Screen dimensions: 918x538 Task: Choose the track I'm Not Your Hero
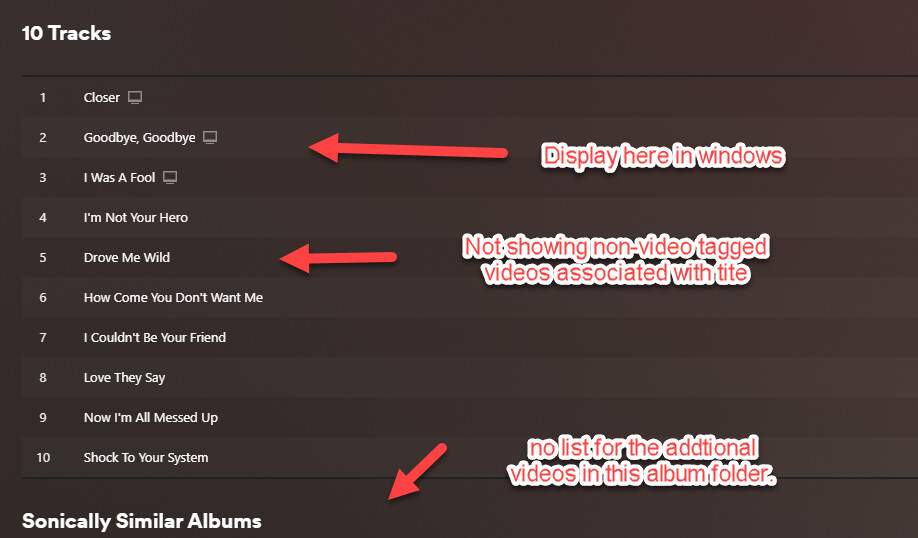136,217
